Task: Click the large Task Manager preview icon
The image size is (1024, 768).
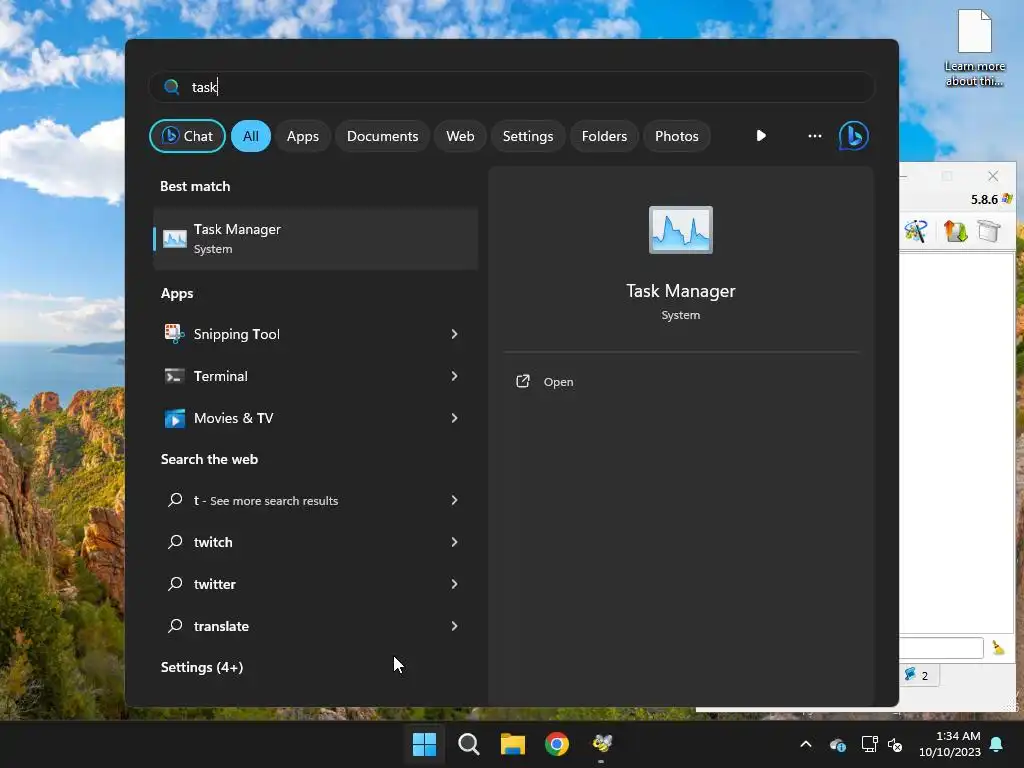Action: pyautogui.click(x=680, y=230)
